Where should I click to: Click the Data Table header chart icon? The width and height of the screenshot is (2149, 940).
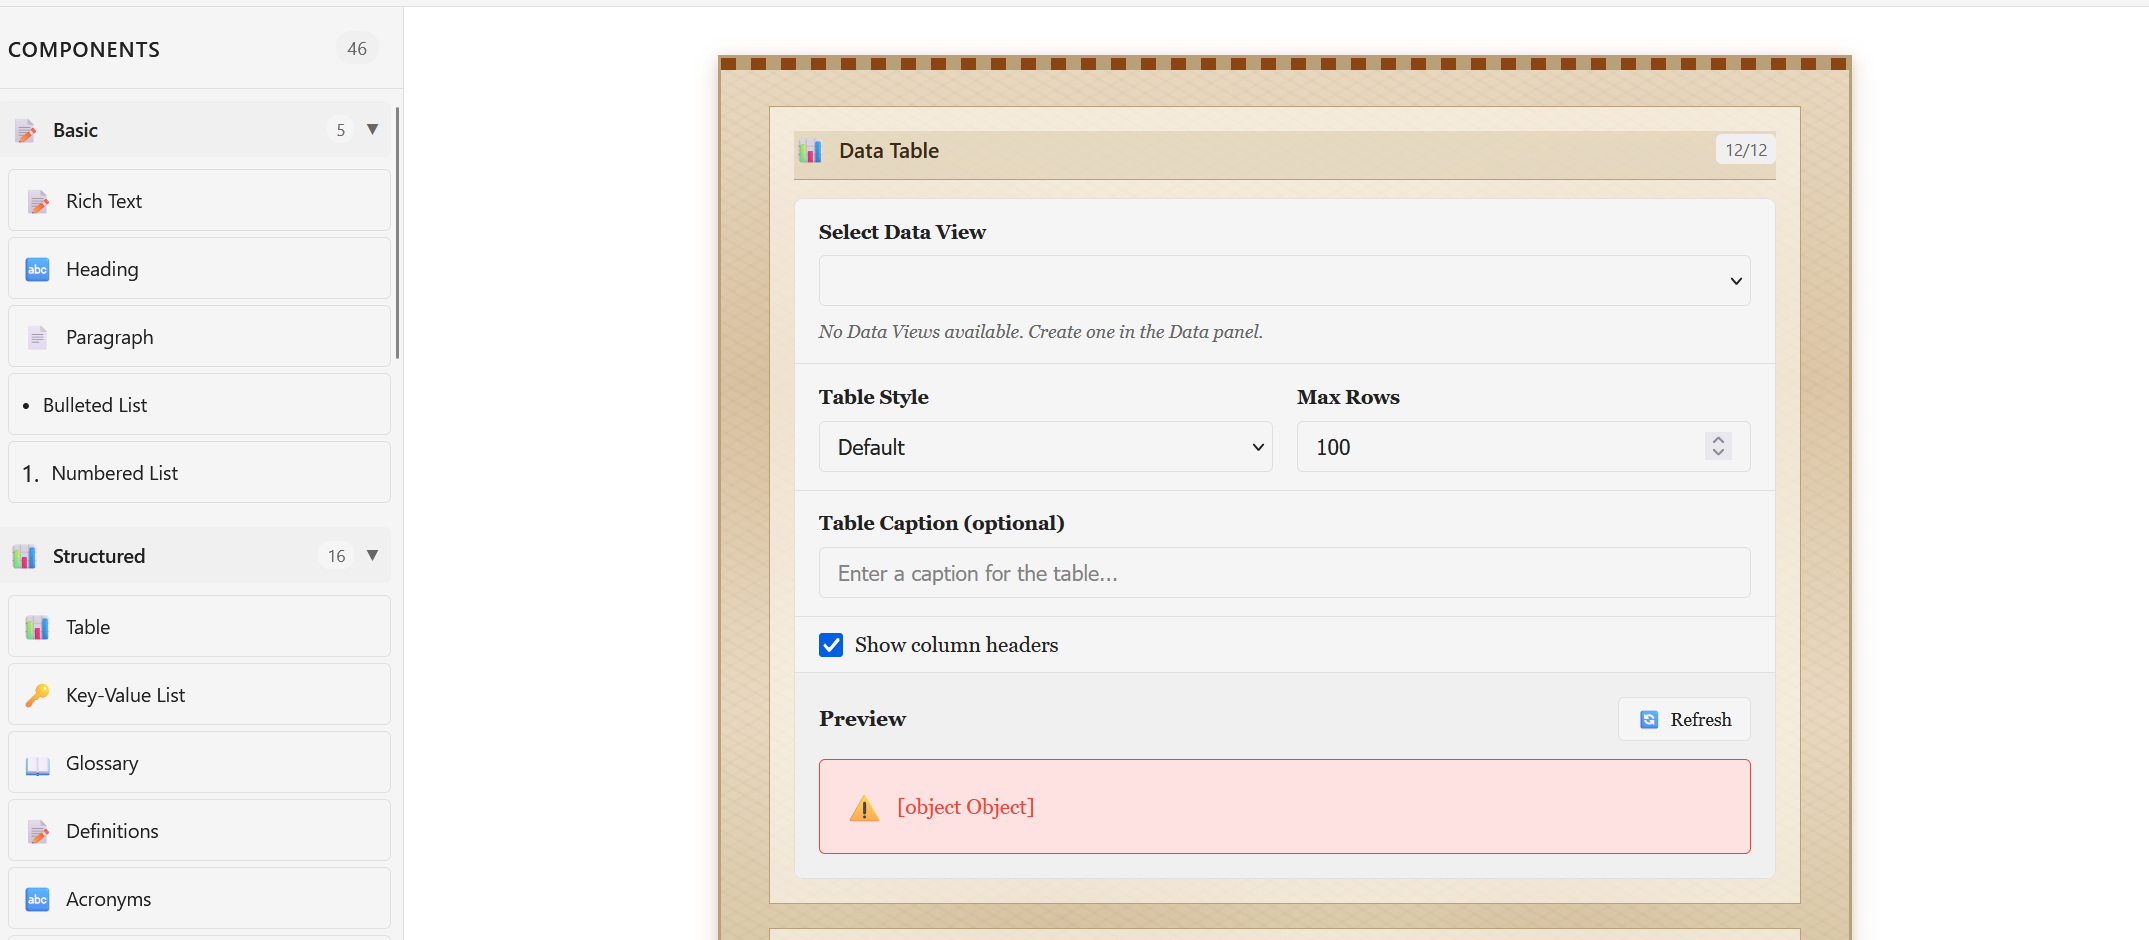[x=810, y=151]
